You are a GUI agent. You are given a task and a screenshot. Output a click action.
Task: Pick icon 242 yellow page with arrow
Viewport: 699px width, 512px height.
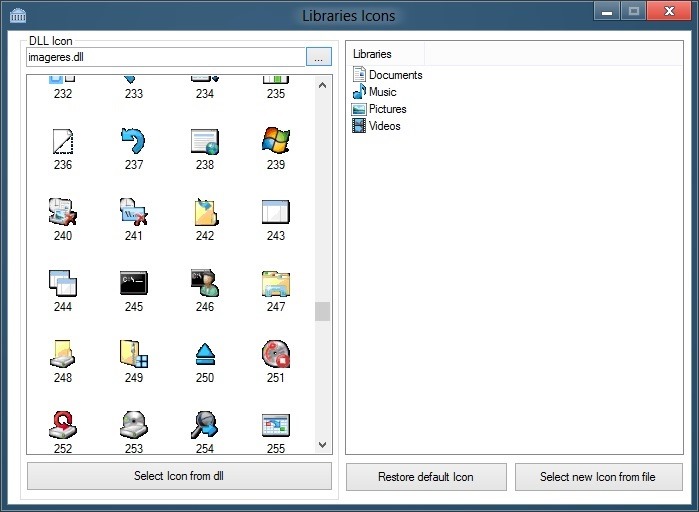[206, 212]
